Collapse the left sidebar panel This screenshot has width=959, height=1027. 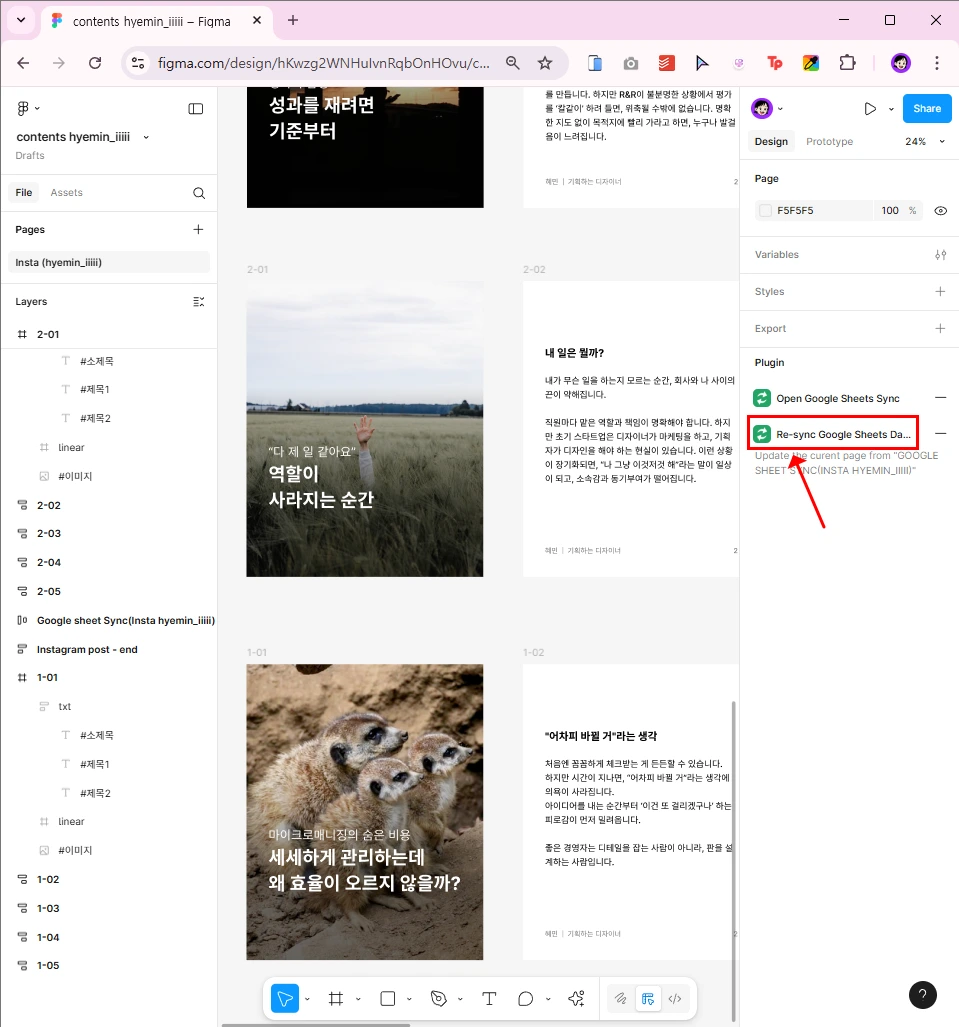pos(196,108)
